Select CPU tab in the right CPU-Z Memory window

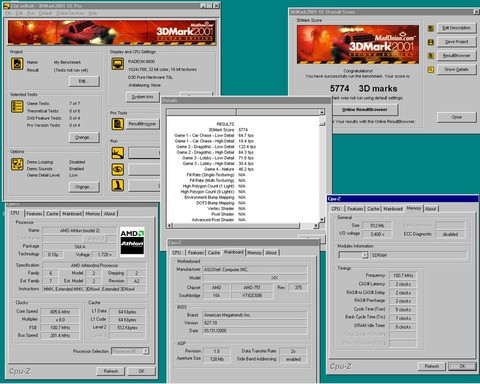(x=336, y=209)
